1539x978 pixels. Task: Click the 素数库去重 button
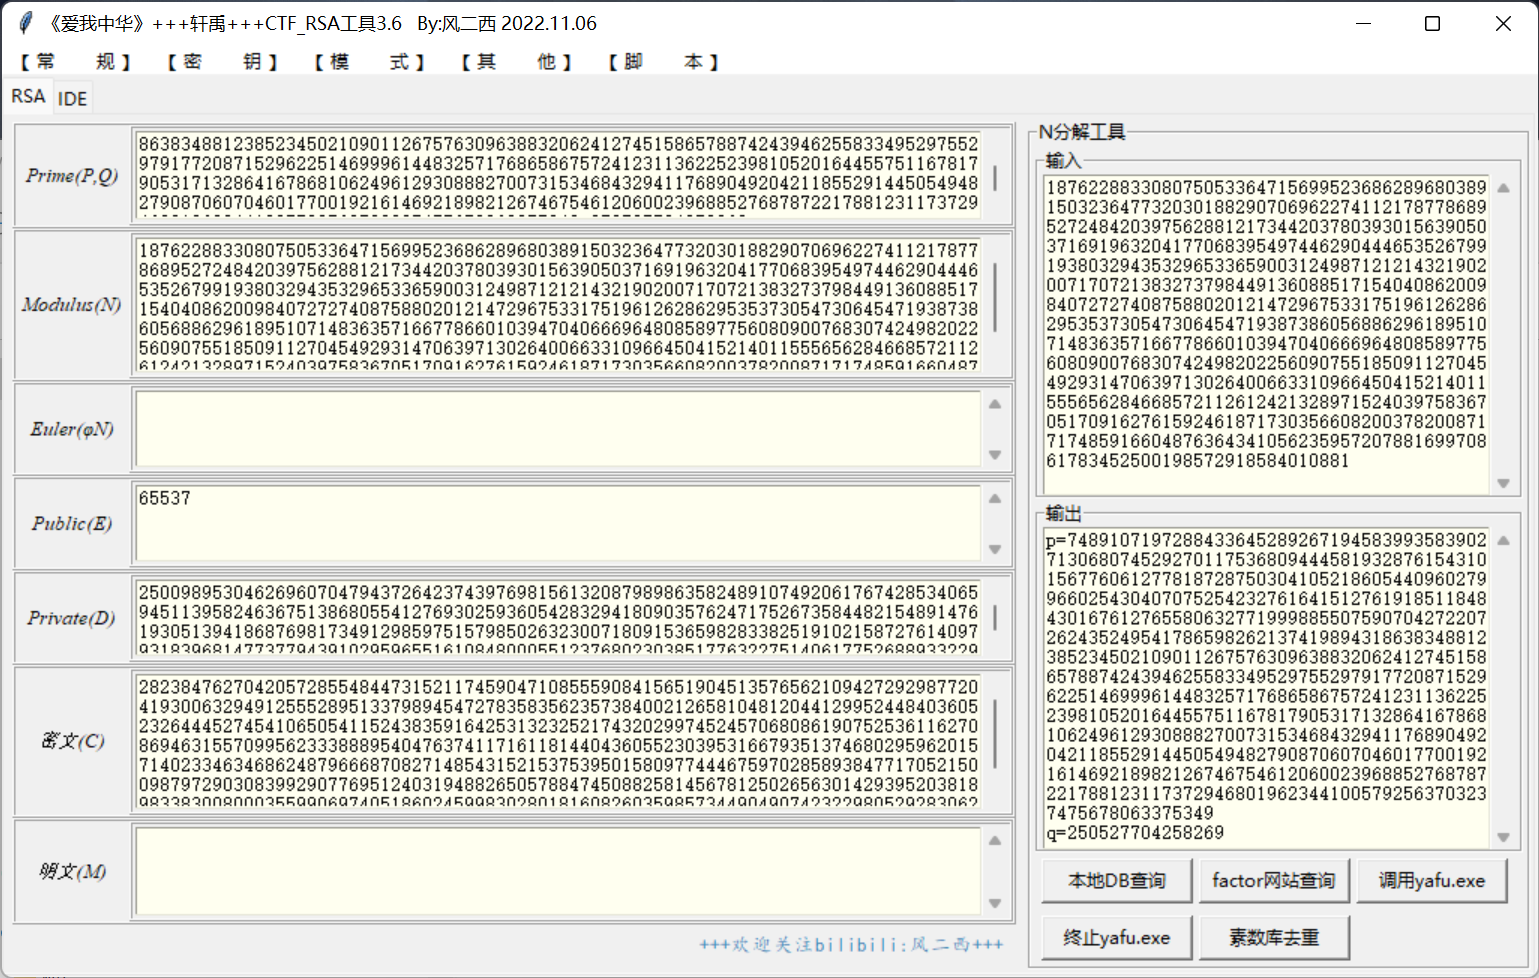click(1274, 938)
